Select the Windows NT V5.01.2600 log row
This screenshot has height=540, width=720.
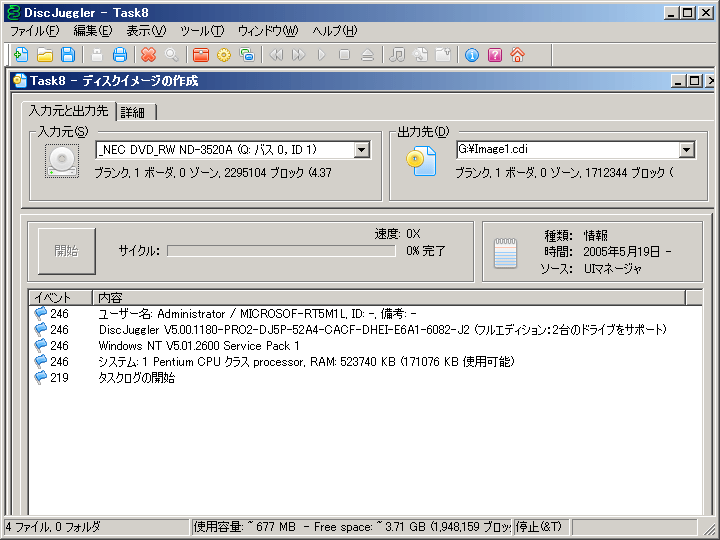click(x=365, y=346)
